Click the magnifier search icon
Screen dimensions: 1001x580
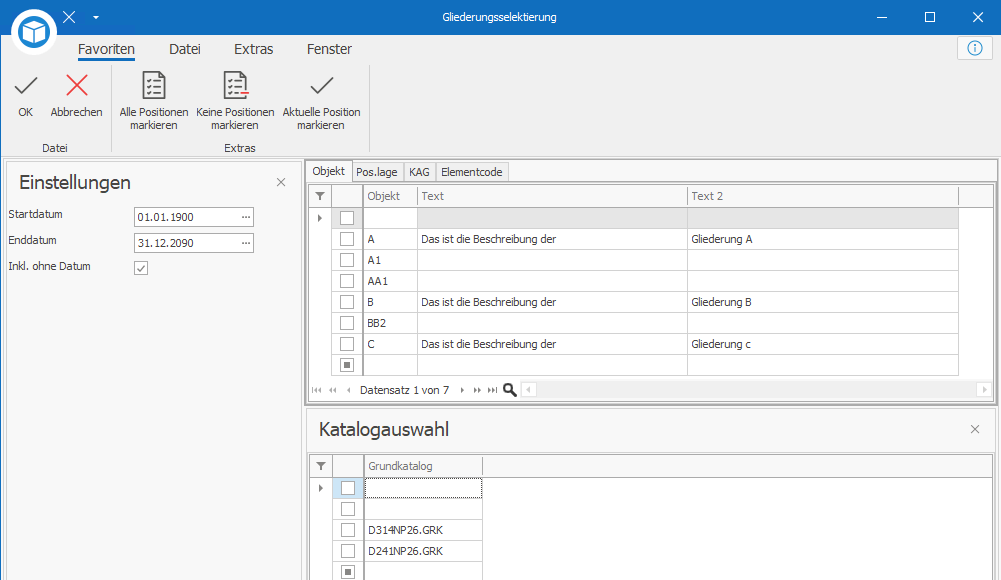[x=509, y=390]
